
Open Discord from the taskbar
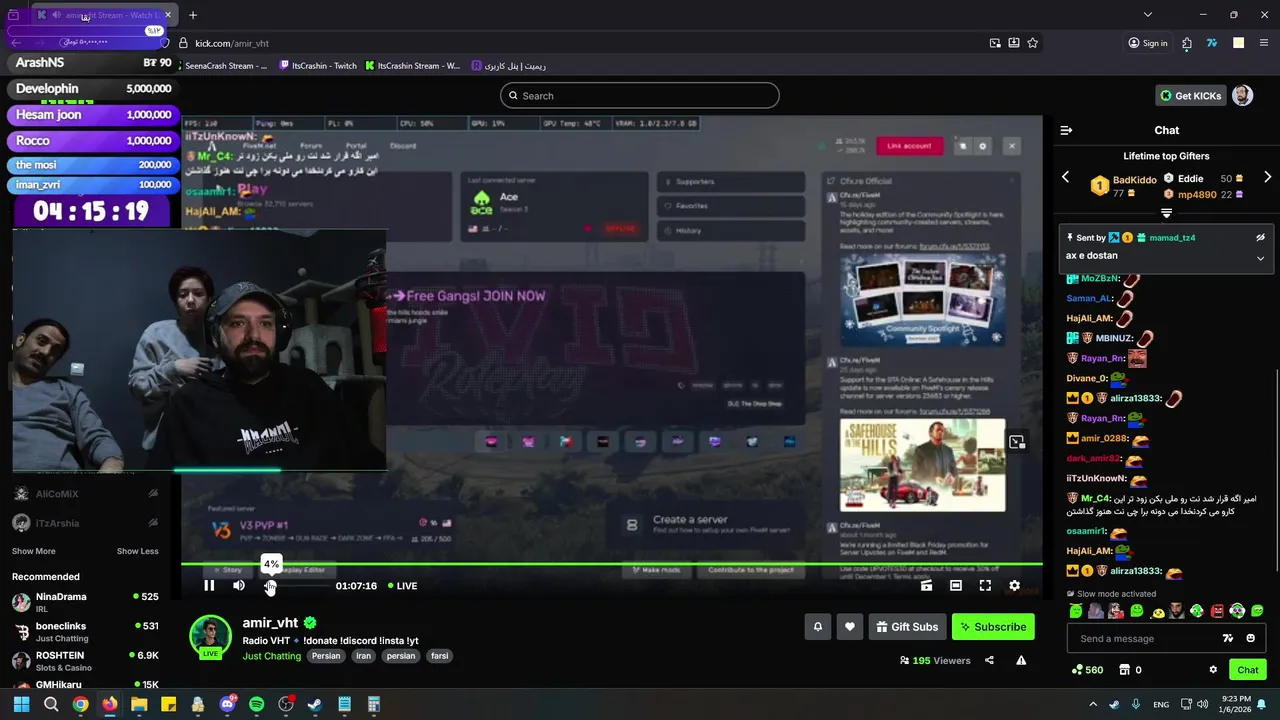click(227, 704)
